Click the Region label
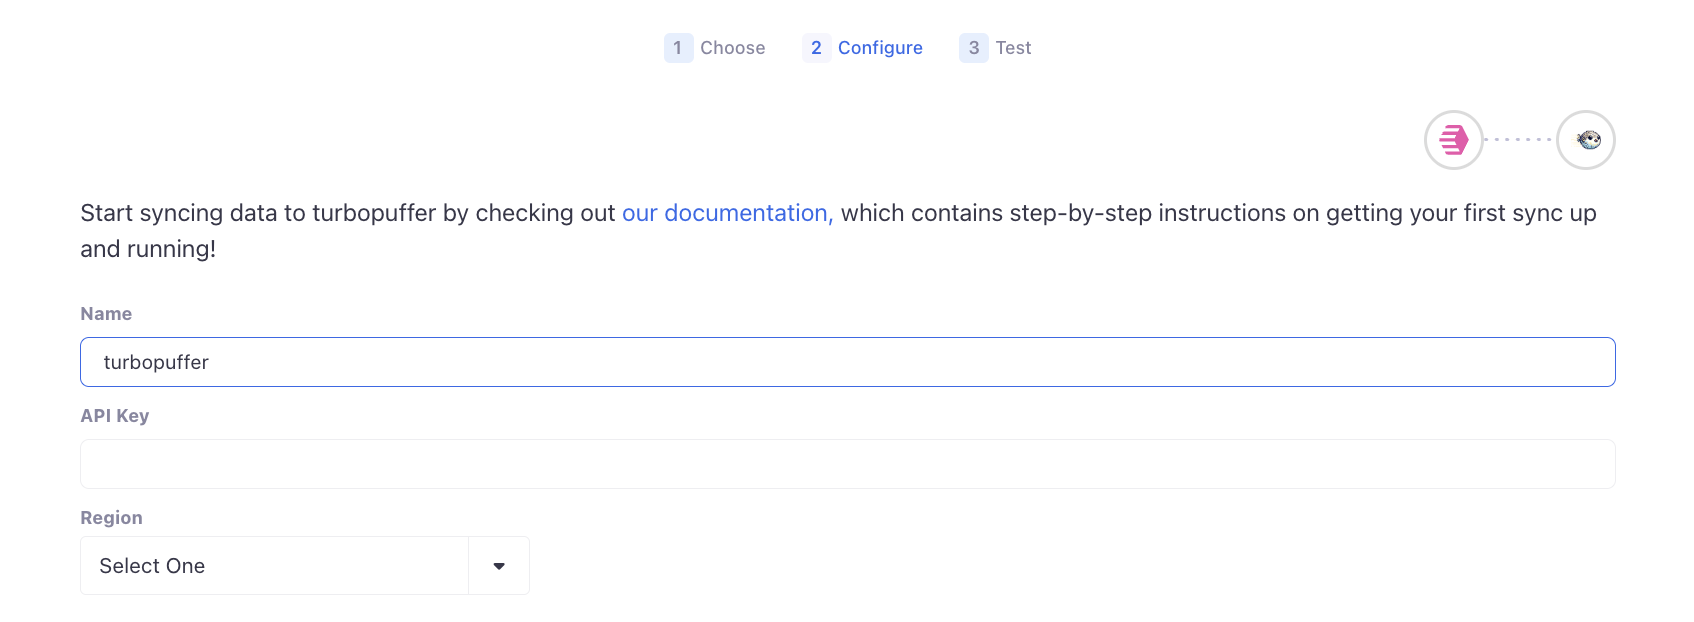Image resolution: width=1694 pixels, height=622 pixels. tap(111, 518)
